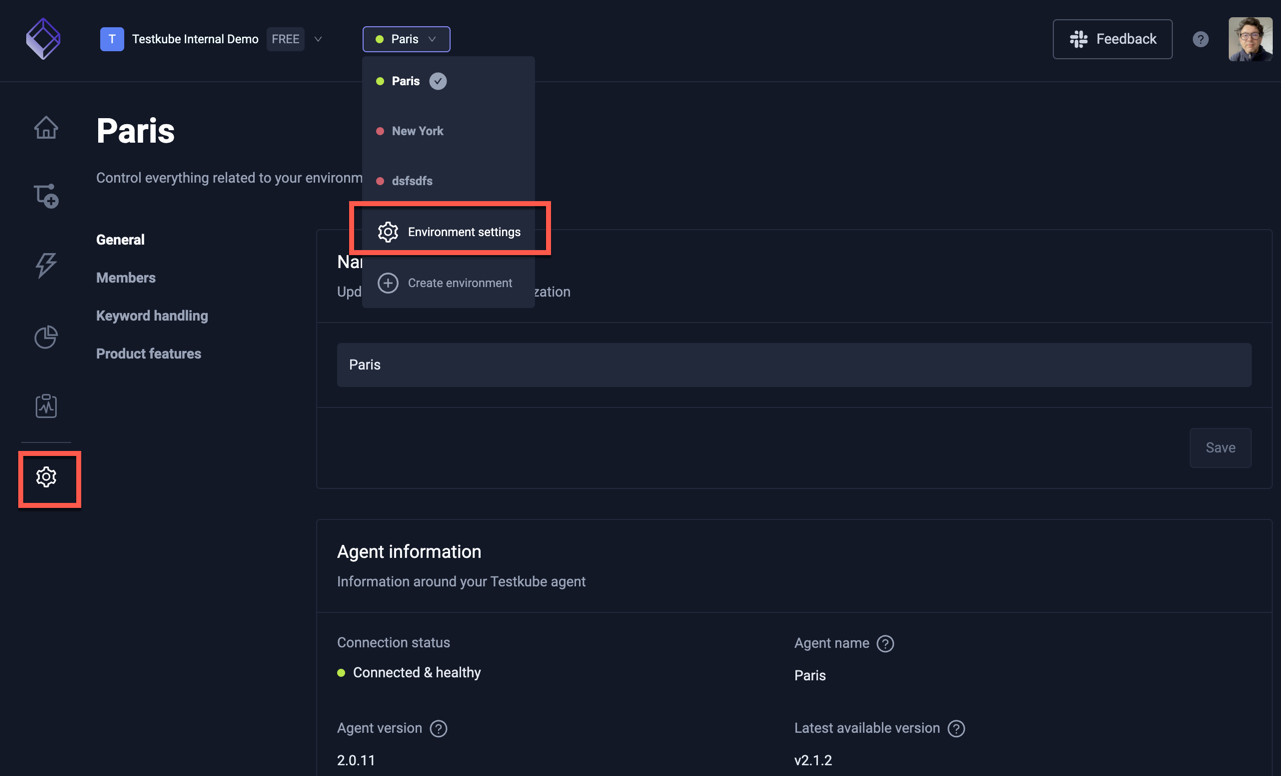
Task: Click the plus icon beside Create environment
Action: [x=388, y=283]
